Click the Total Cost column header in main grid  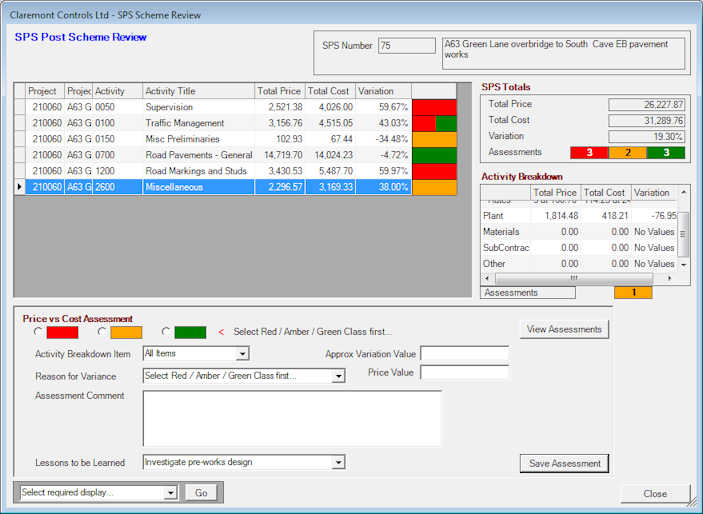(x=330, y=91)
